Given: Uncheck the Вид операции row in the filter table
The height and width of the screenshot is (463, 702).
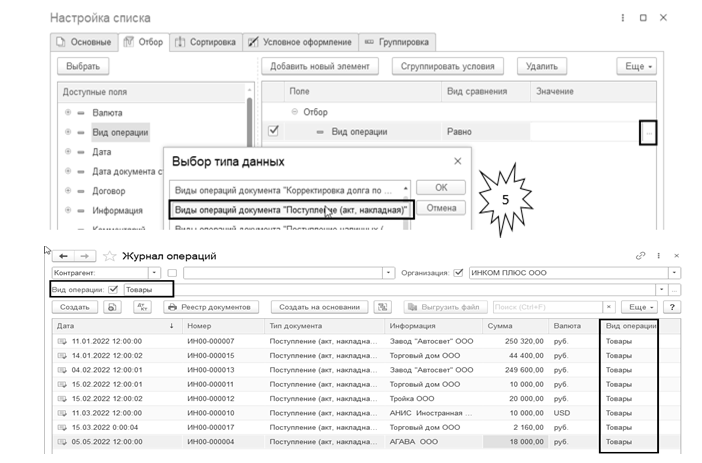Looking at the screenshot, I should click(273, 131).
